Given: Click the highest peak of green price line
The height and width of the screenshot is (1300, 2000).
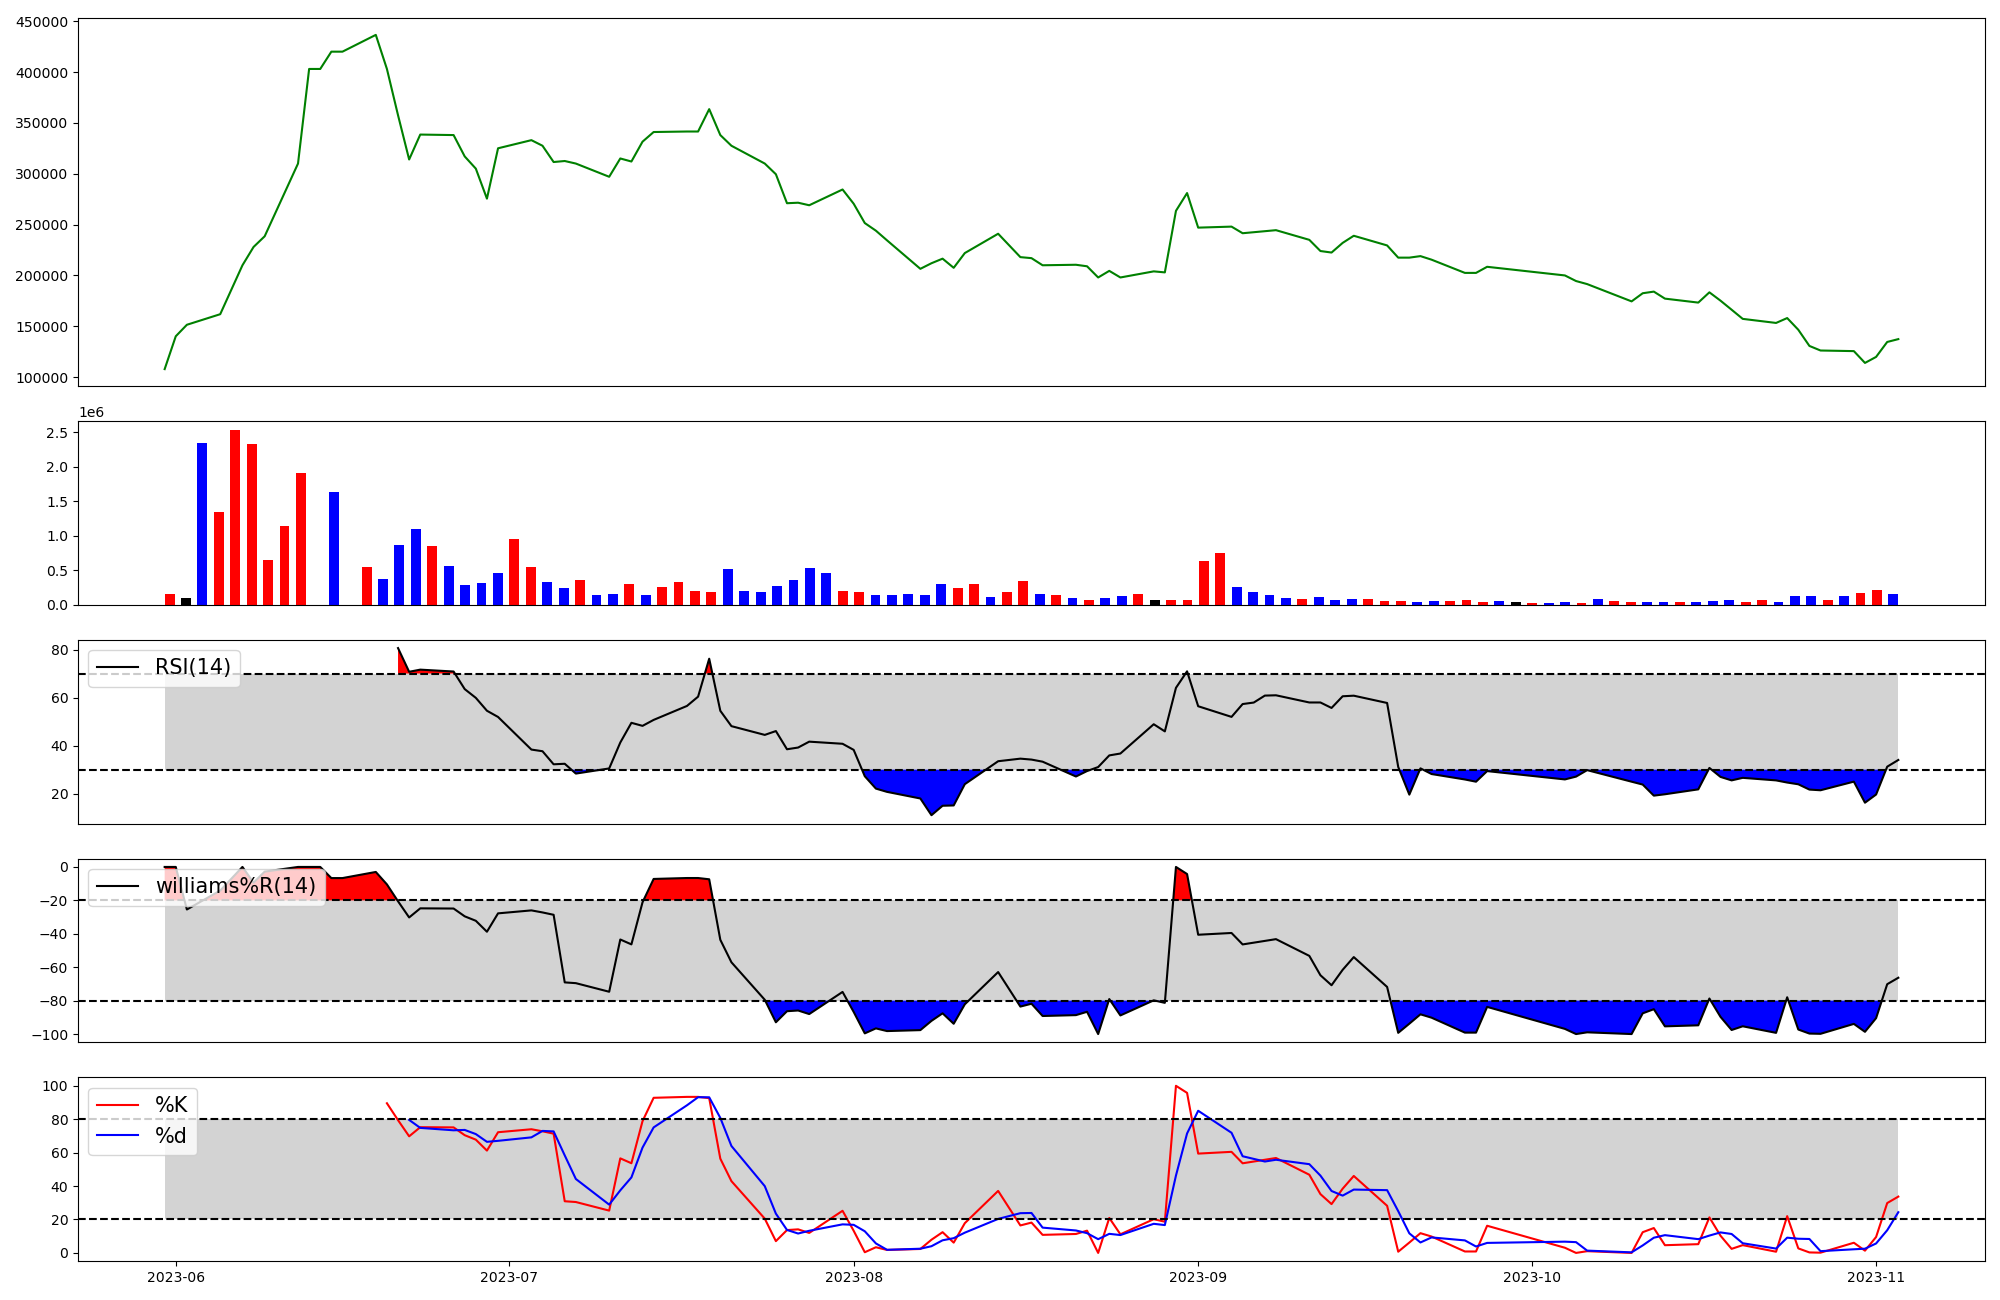Looking at the screenshot, I should [376, 35].
